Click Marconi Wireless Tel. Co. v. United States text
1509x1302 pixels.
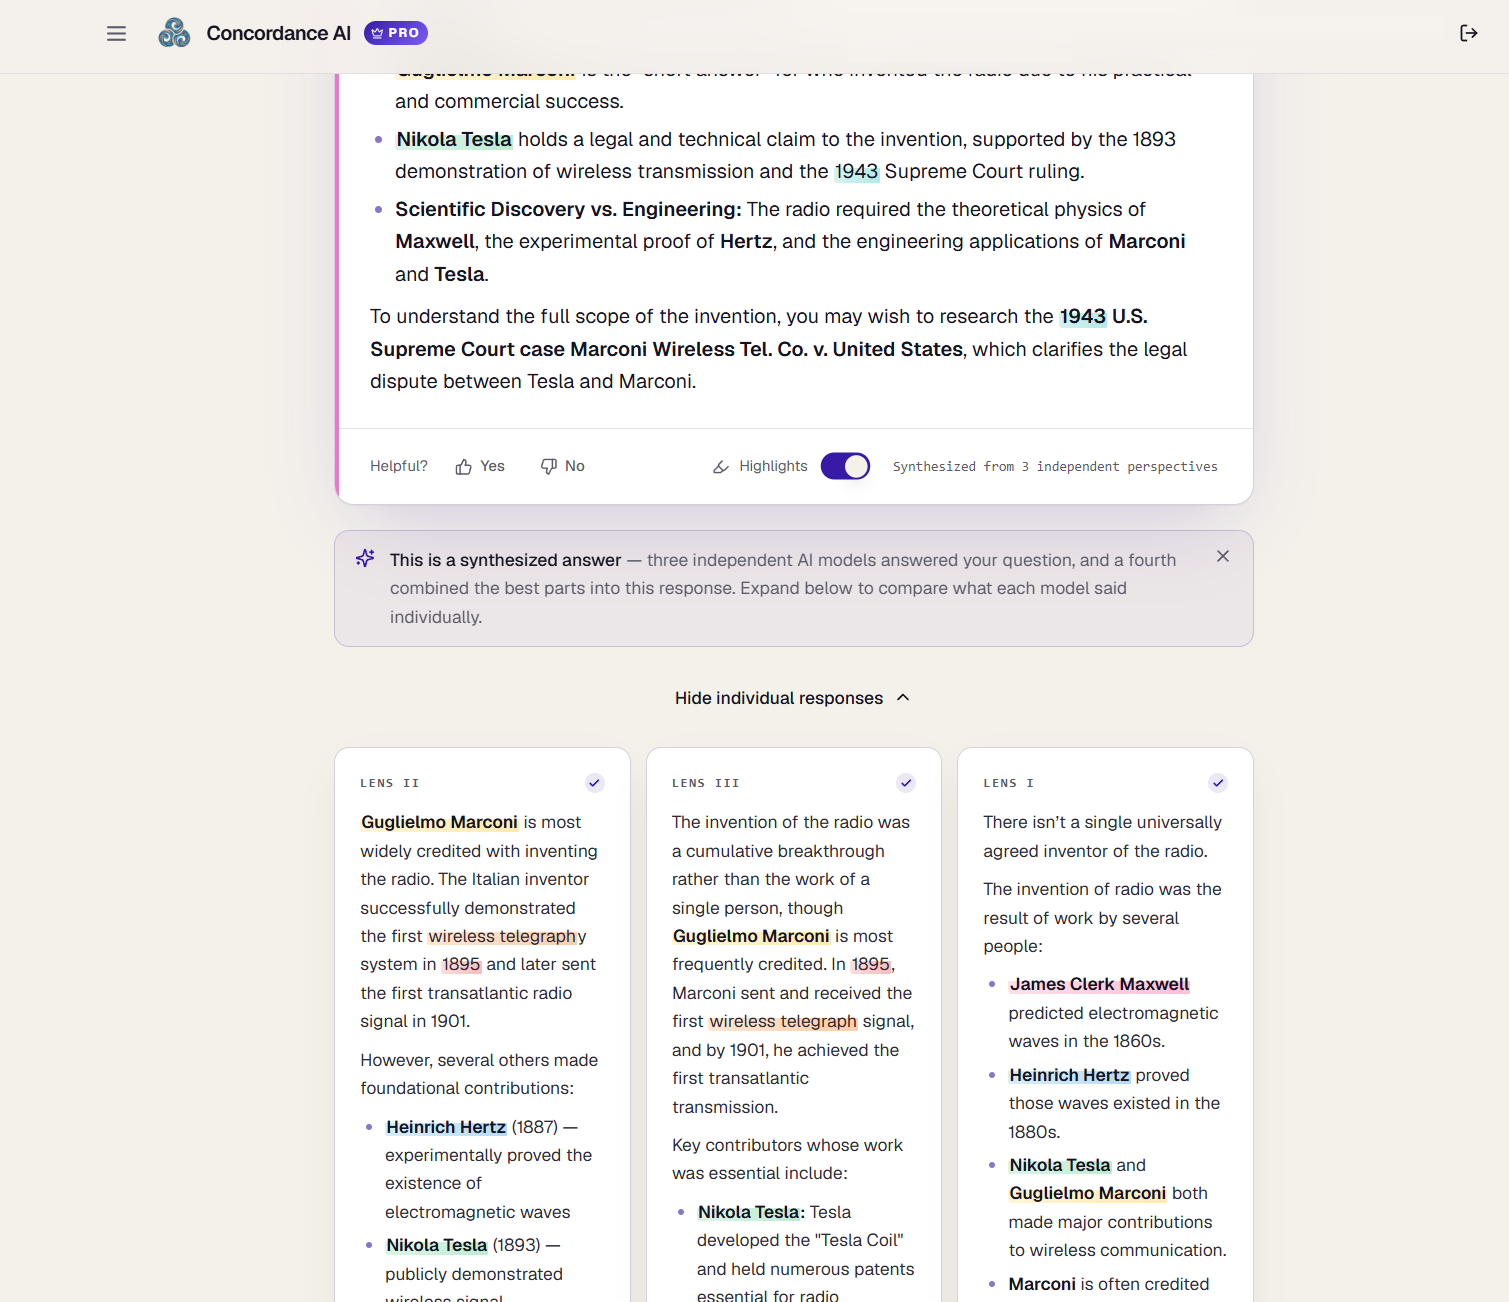(766, 349)
